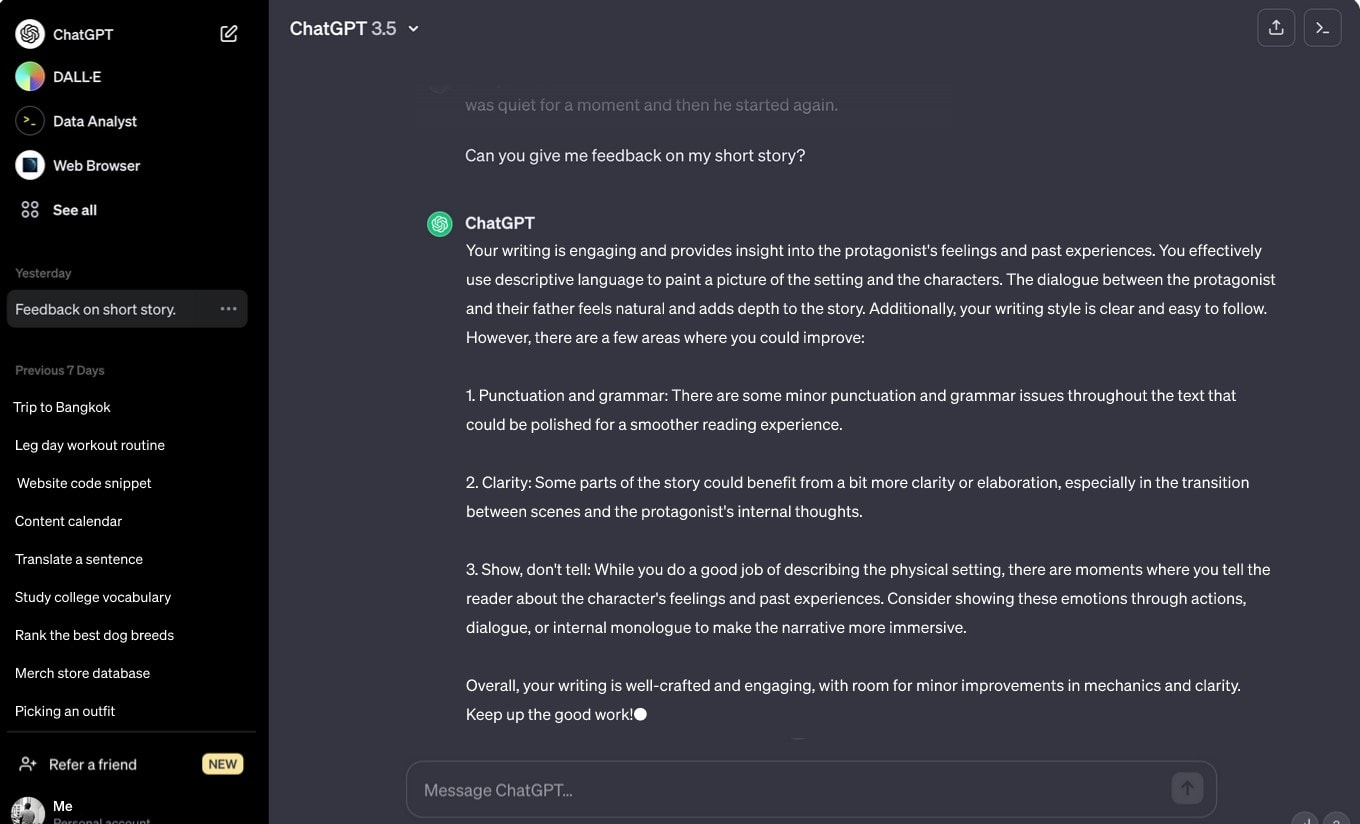Click the green ChatGPT avatar beside the response
The width and height of the screenshot is (1360, 824).
coord(439,224)
